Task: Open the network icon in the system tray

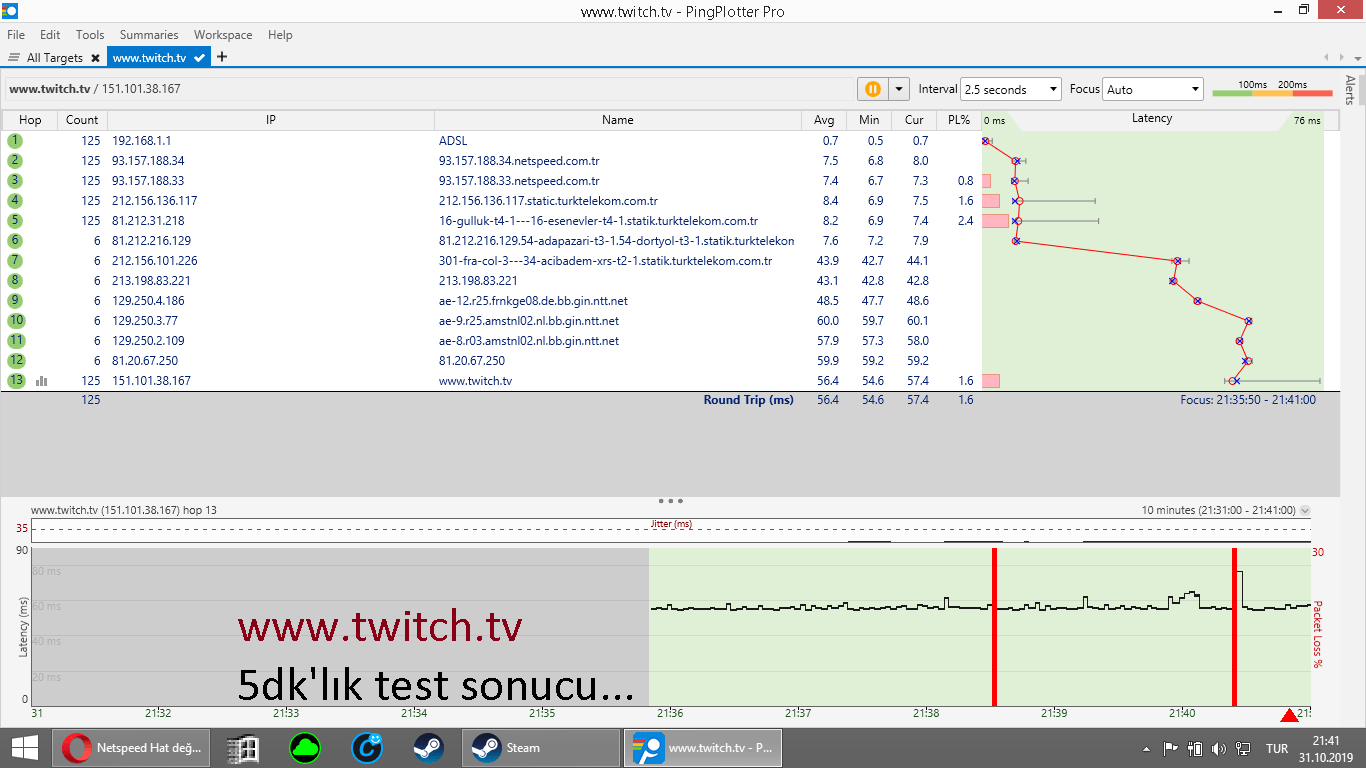Action: point(1243,748)
